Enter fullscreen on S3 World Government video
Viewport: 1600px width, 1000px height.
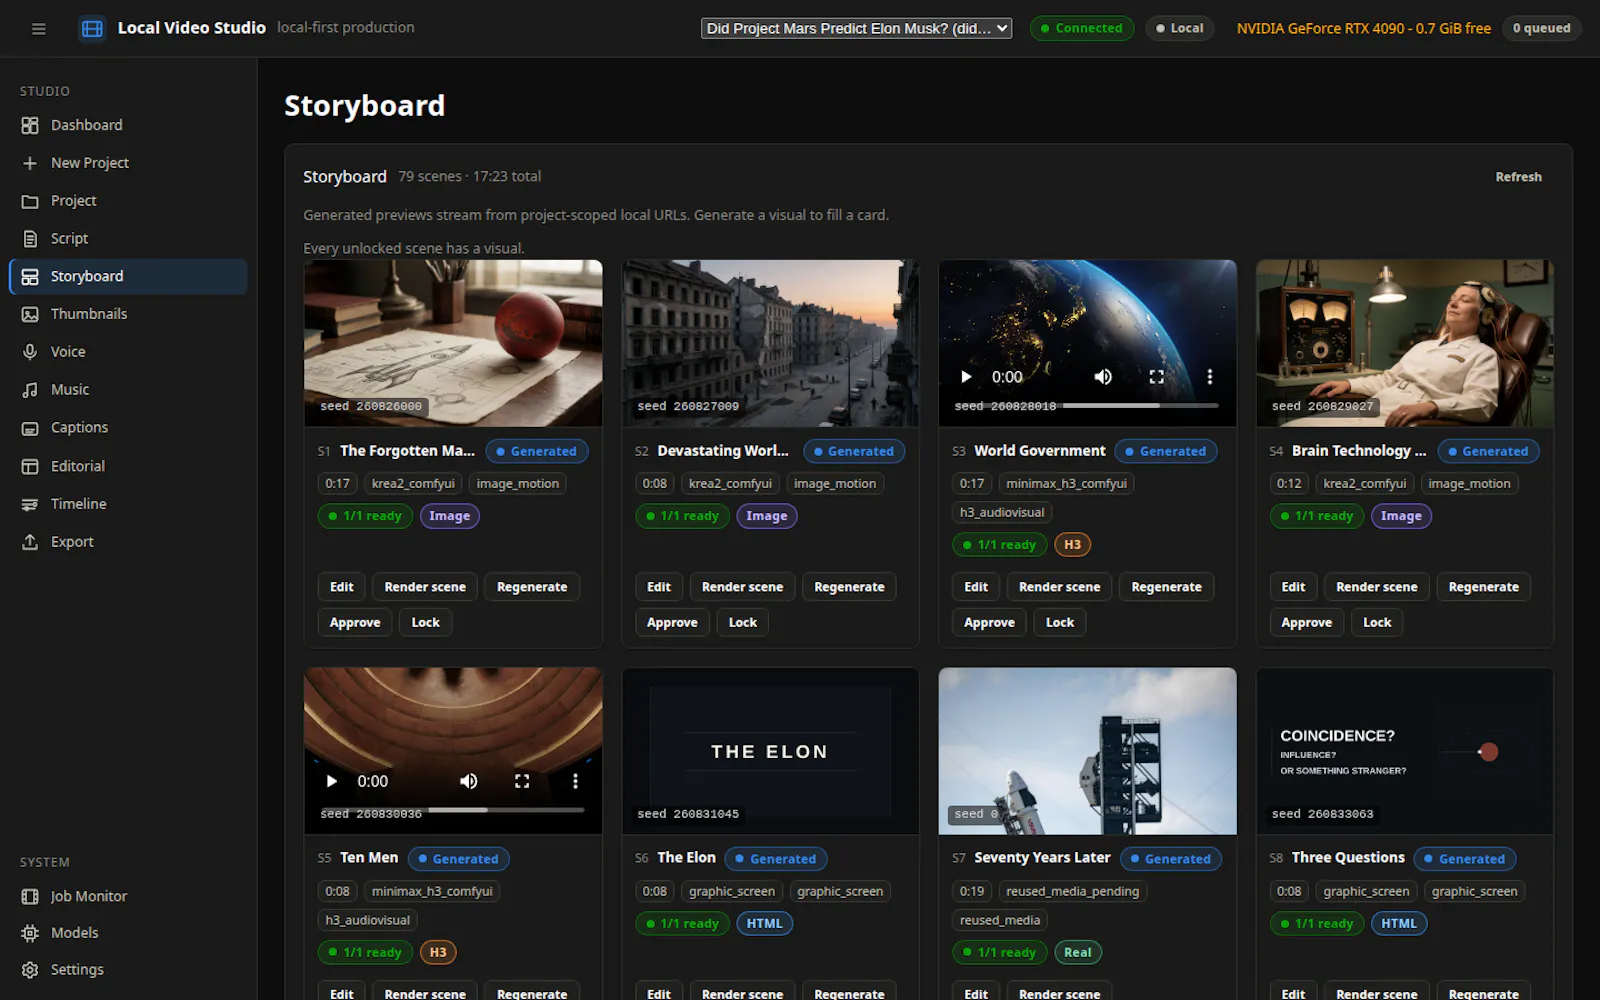coord(1156,377)
